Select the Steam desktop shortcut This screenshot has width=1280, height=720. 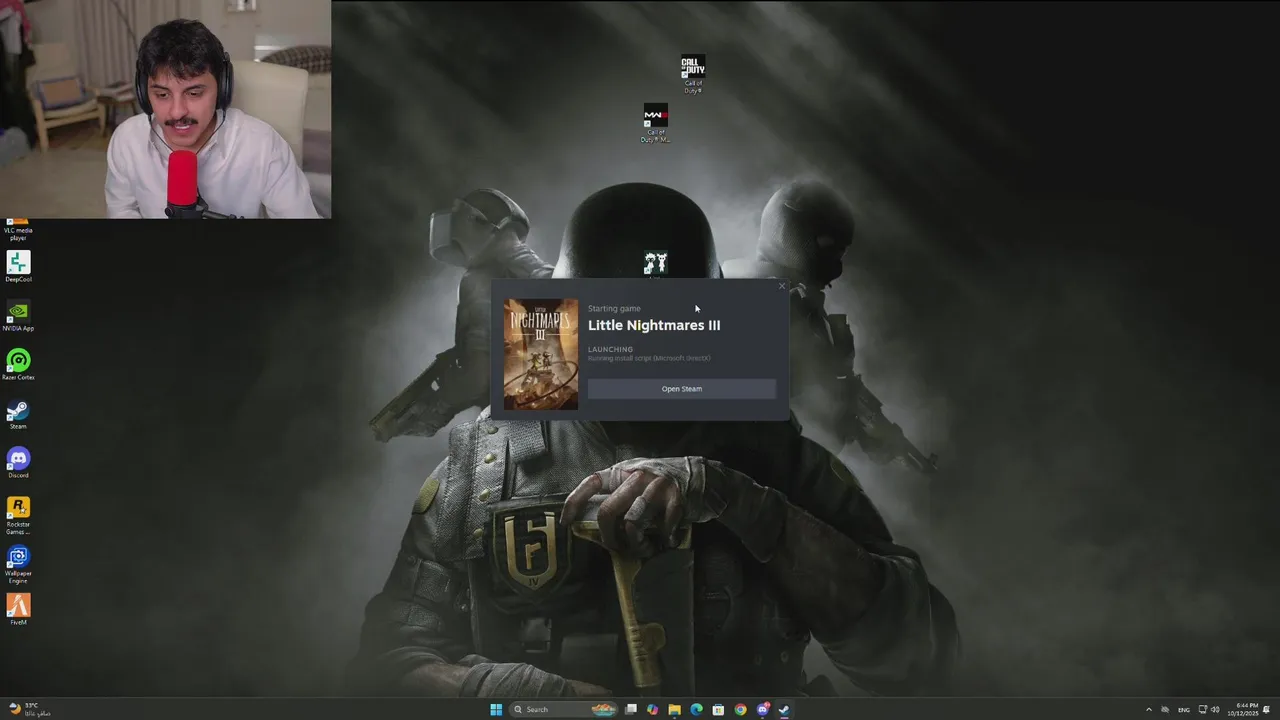[x=18, y=414]
